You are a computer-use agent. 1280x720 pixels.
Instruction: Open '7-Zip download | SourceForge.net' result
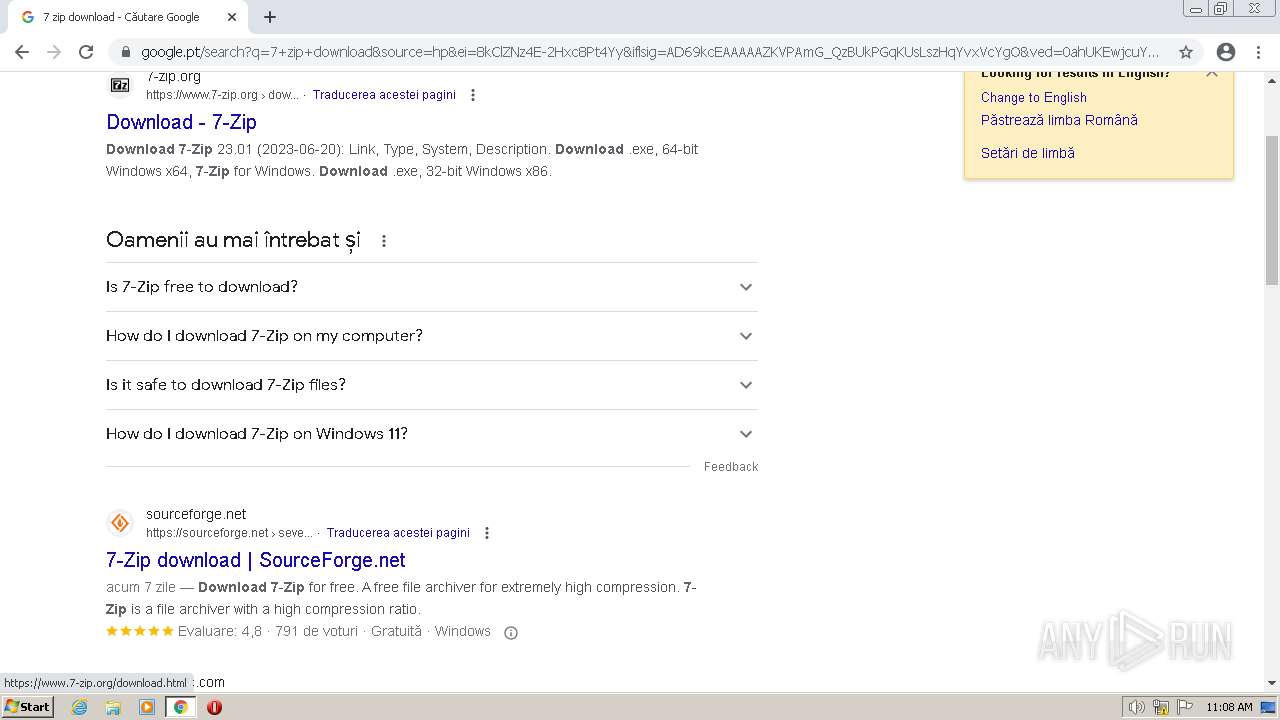click(x=256, y=560)
